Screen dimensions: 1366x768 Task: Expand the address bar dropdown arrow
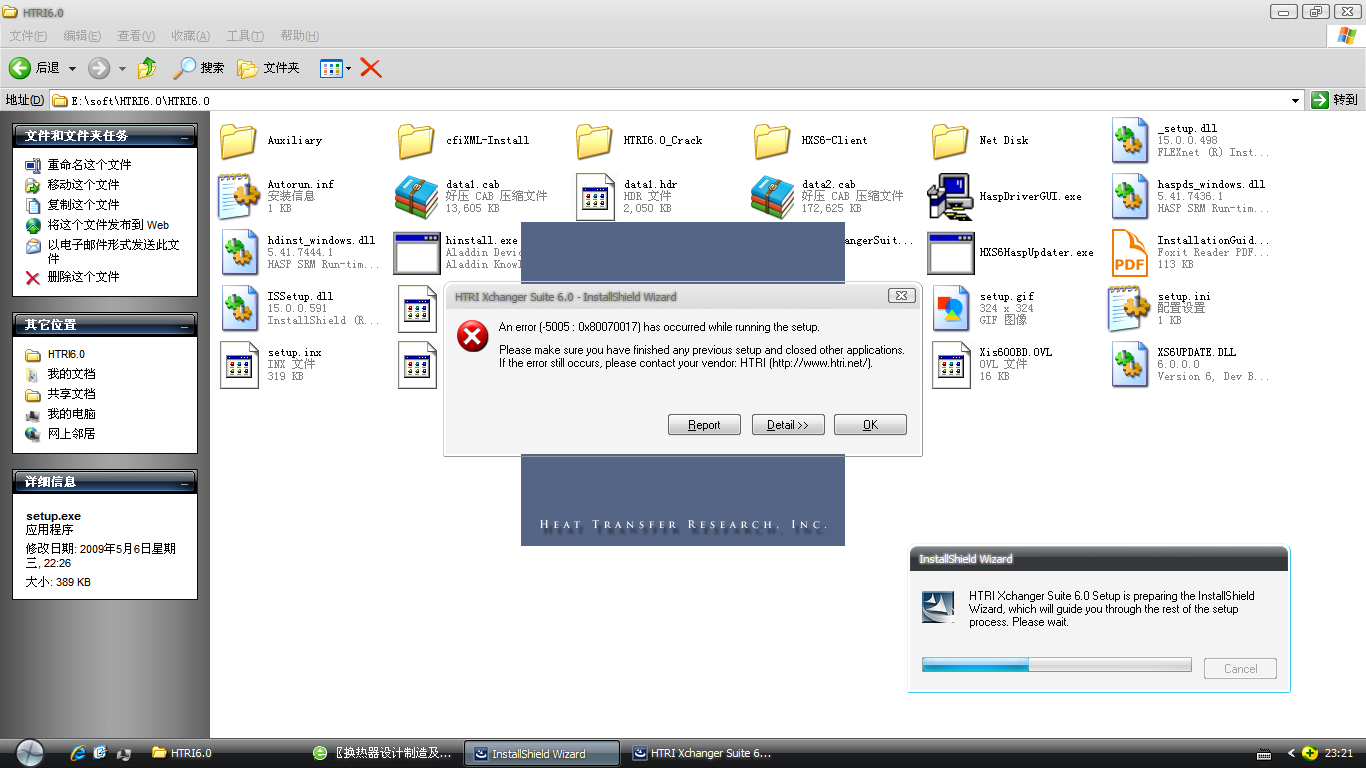pyautogui.click(x=1295, y=100)
